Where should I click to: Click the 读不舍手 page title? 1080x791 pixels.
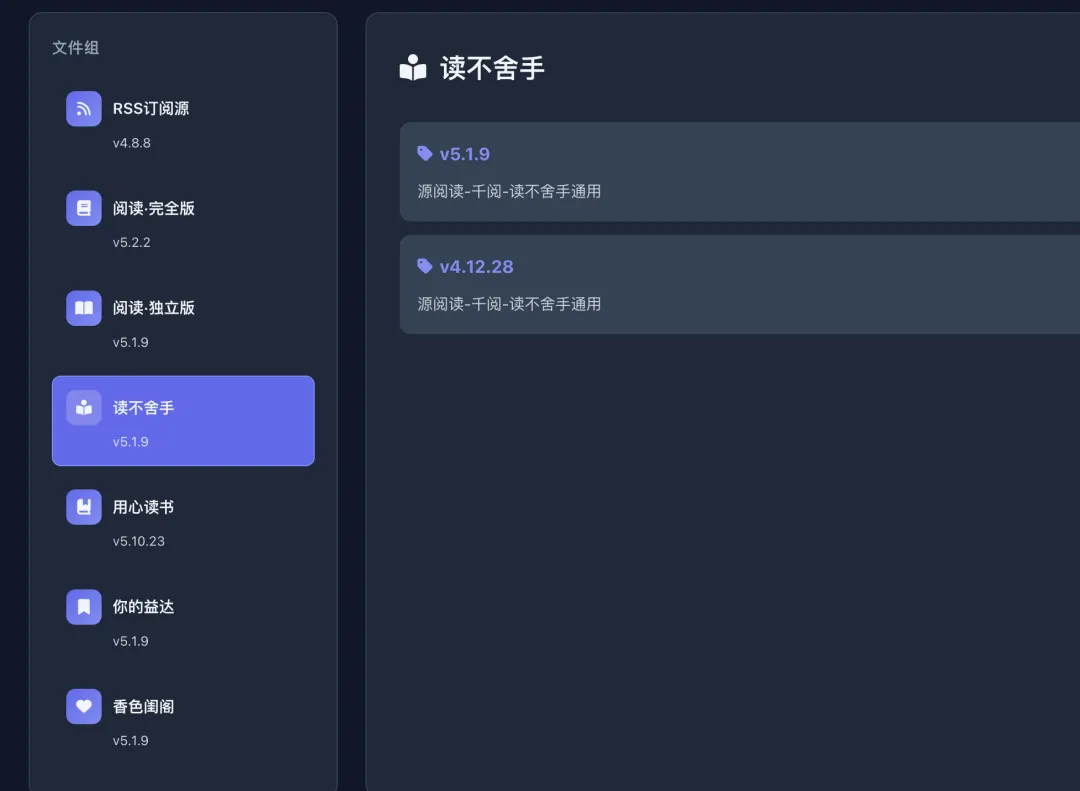pyautogui.click(x=492, y=68)
